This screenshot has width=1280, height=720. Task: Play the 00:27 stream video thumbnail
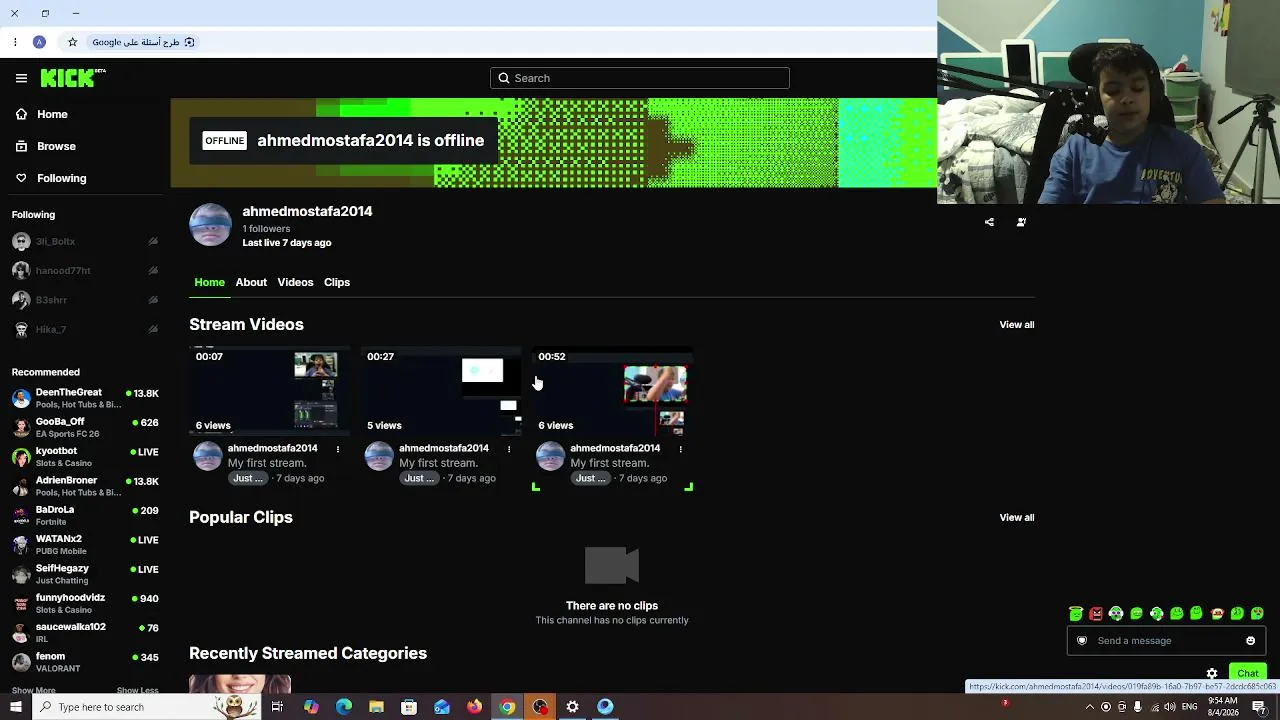tap(442, 391)
